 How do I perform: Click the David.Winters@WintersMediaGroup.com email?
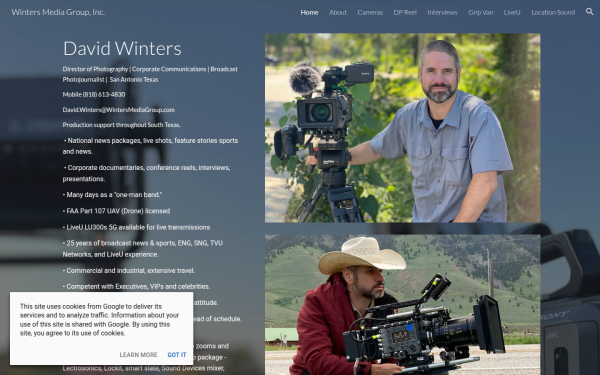[119, 110]
